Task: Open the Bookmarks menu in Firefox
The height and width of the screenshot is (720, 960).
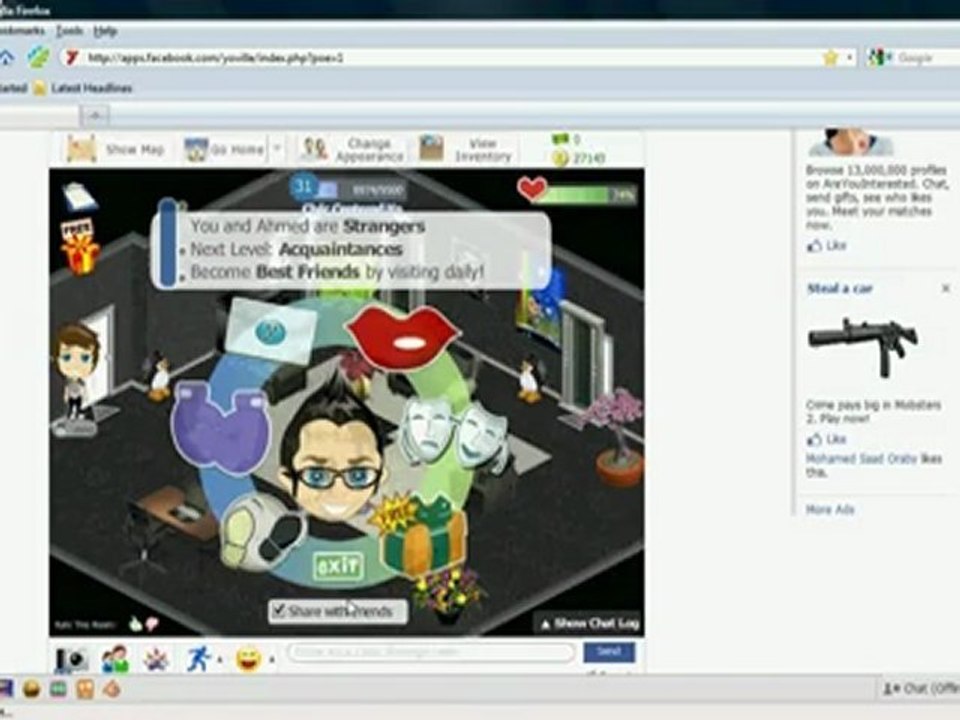Action: click(21, 31)
